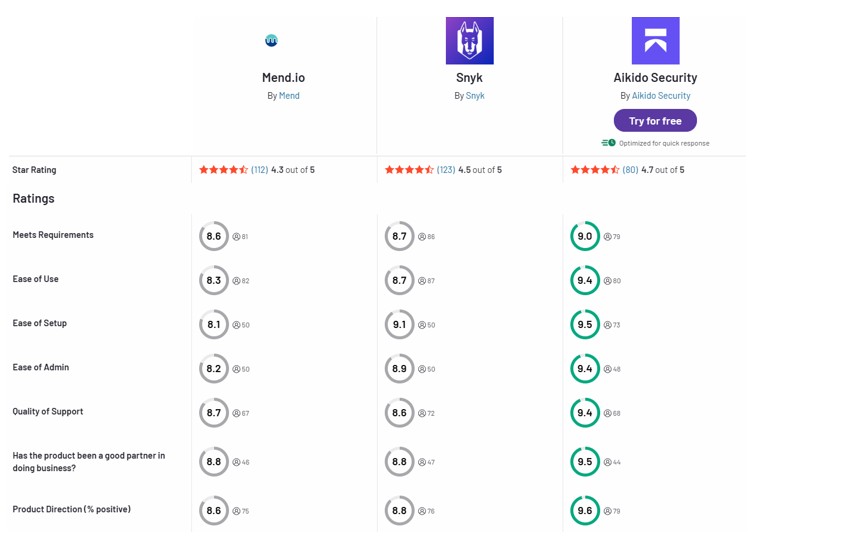Click Aikido's Ease of Admin 9.4 circle
This screenshot has width=859, height=552.
pyautogui.click(x=585, y=369)
